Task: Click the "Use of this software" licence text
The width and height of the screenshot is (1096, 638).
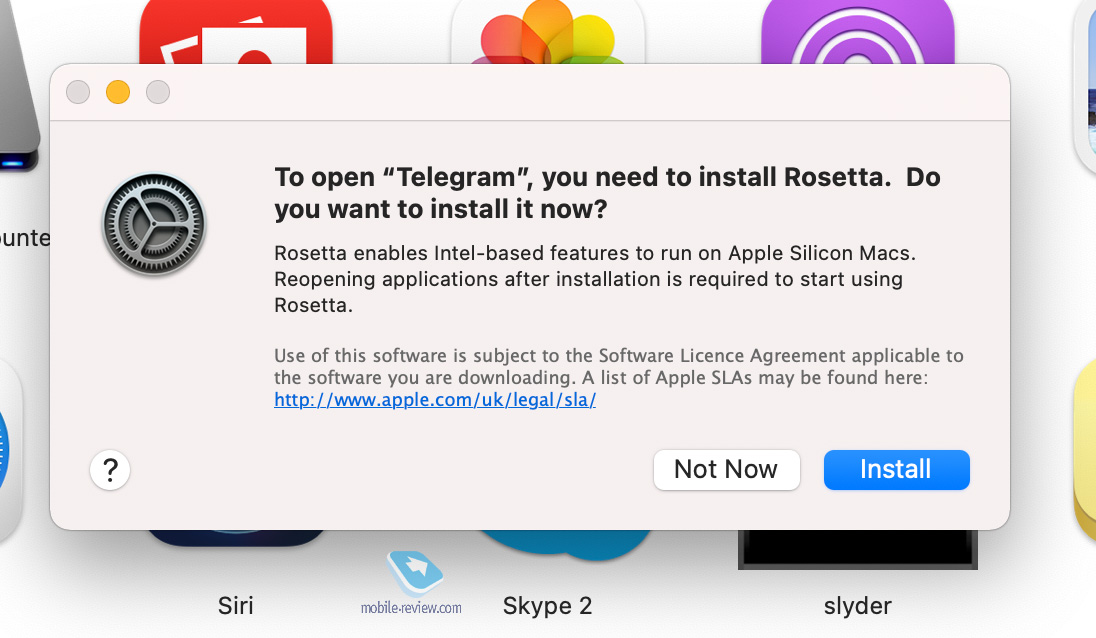Action: pos(619,366)
